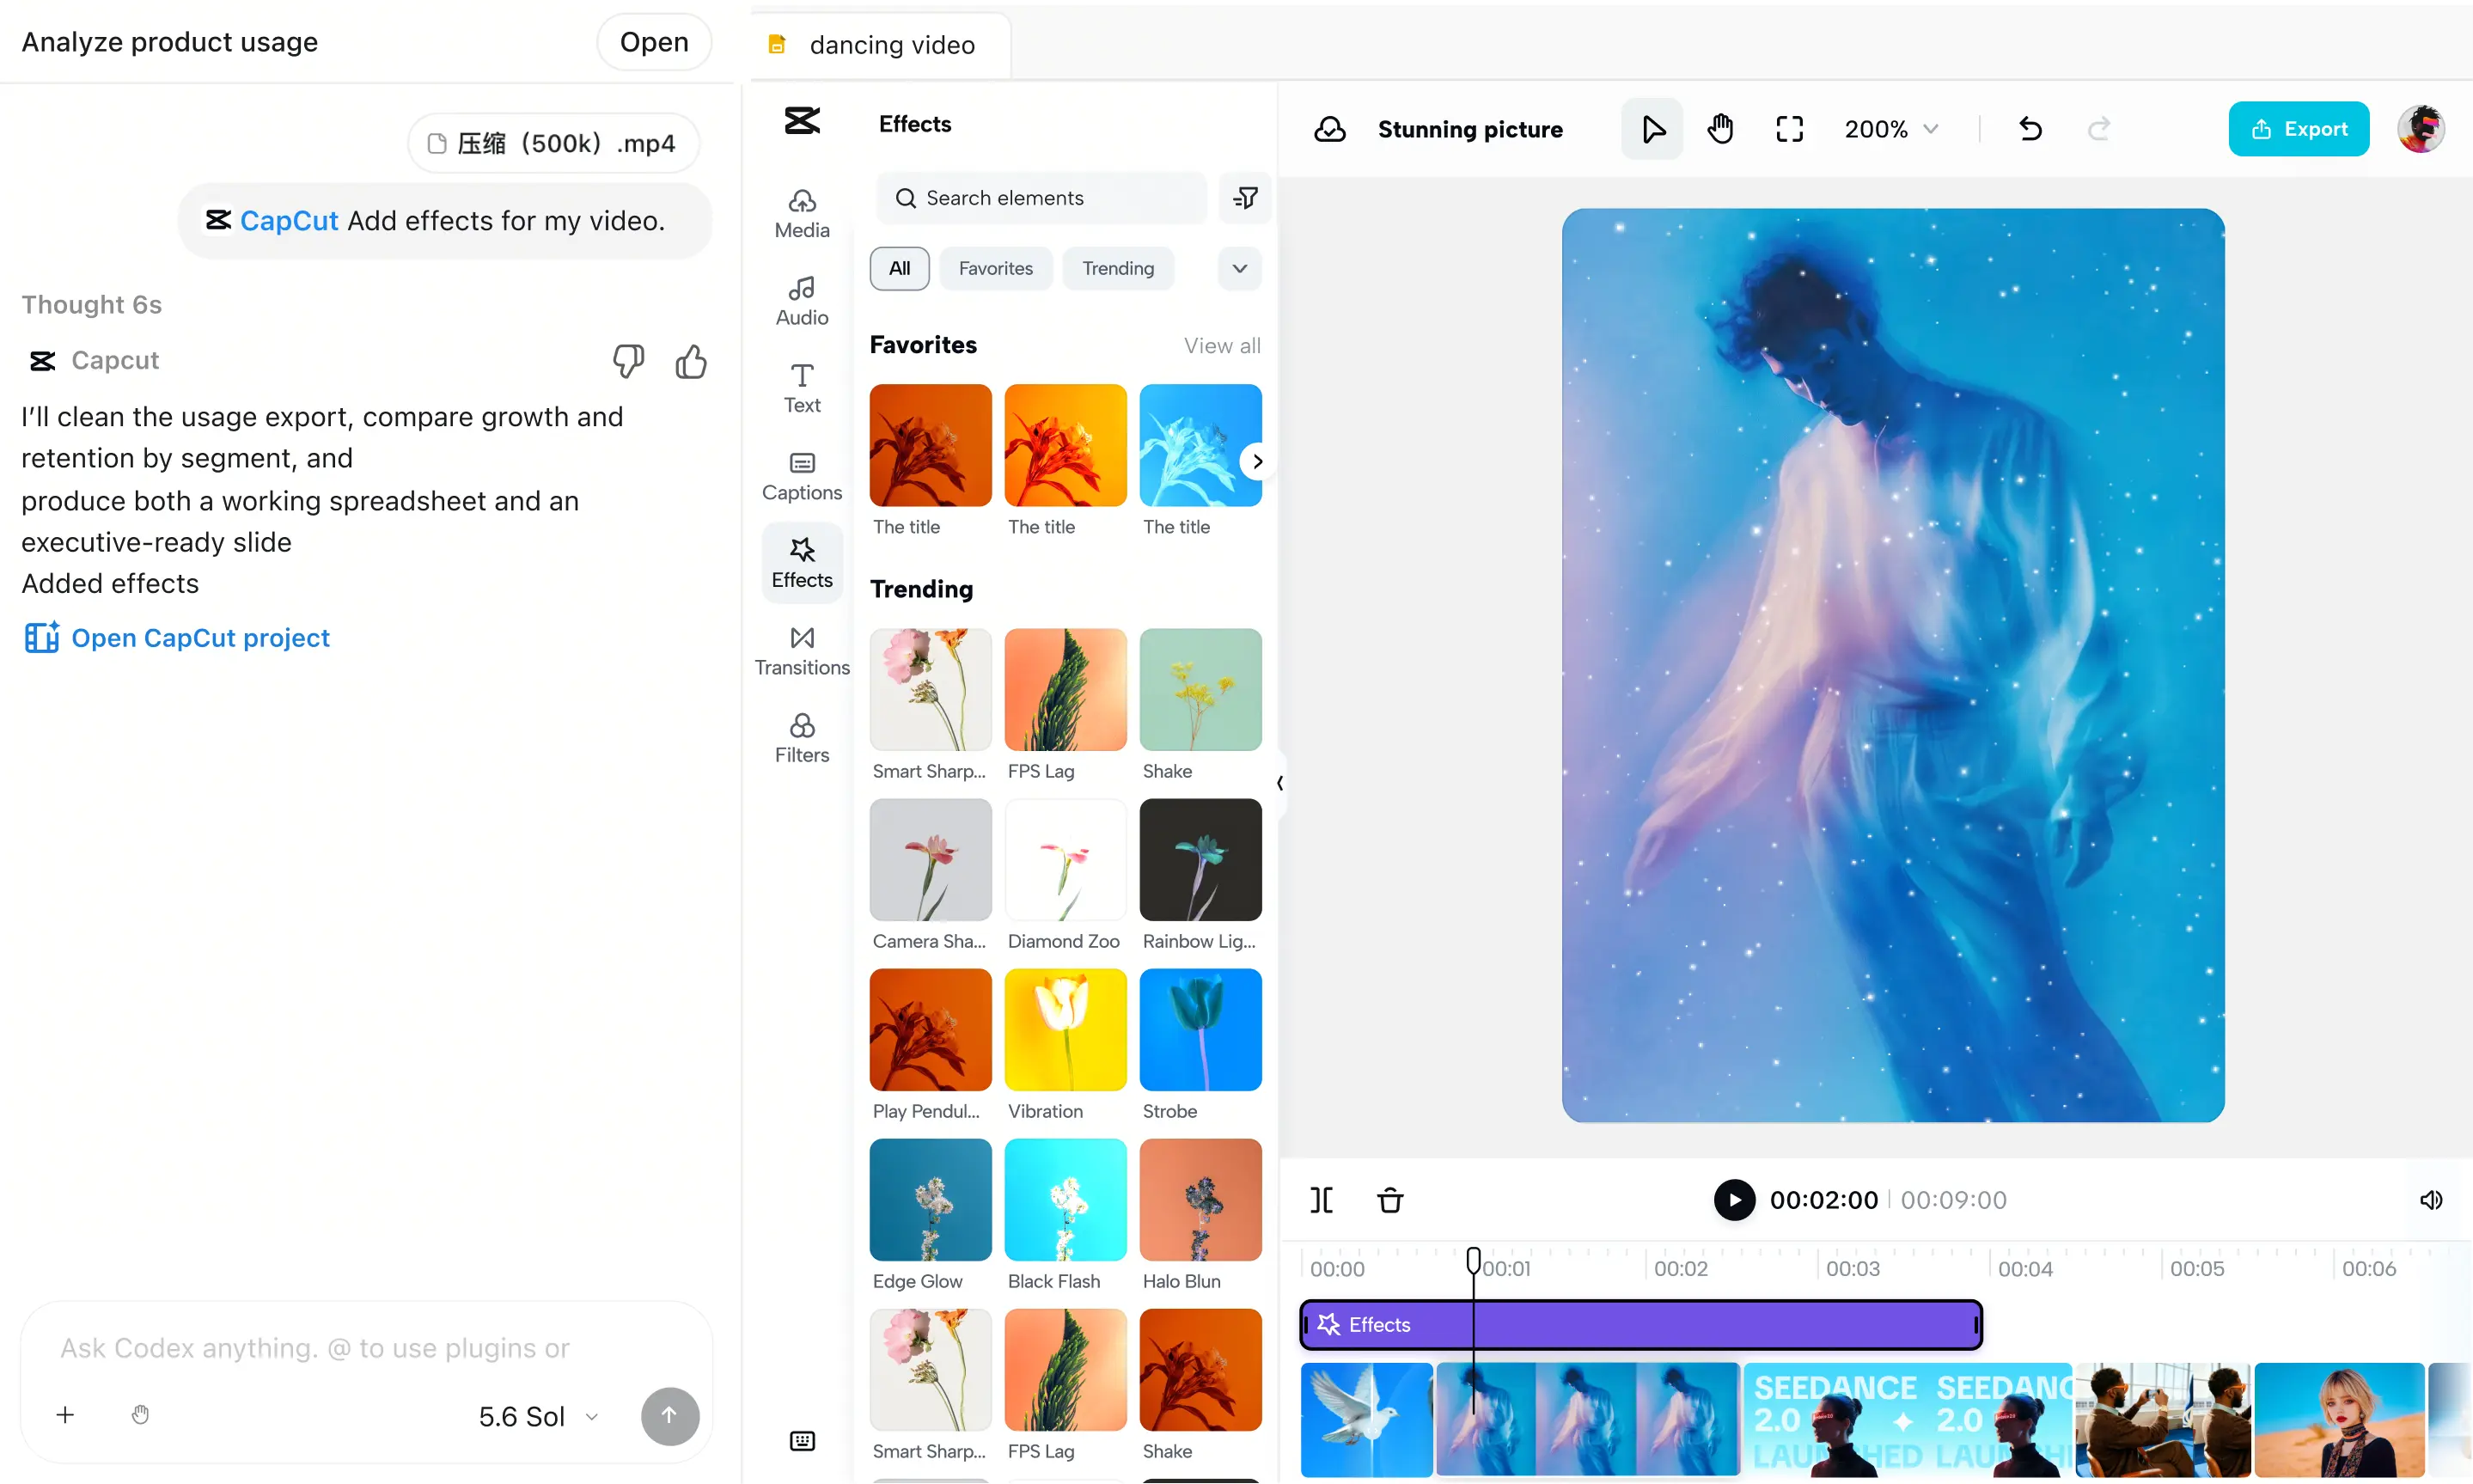The width and height of the screenshot is (2473, 1484).
Task: Switch to the dancing video tab
Action: (x=880, y=45)
